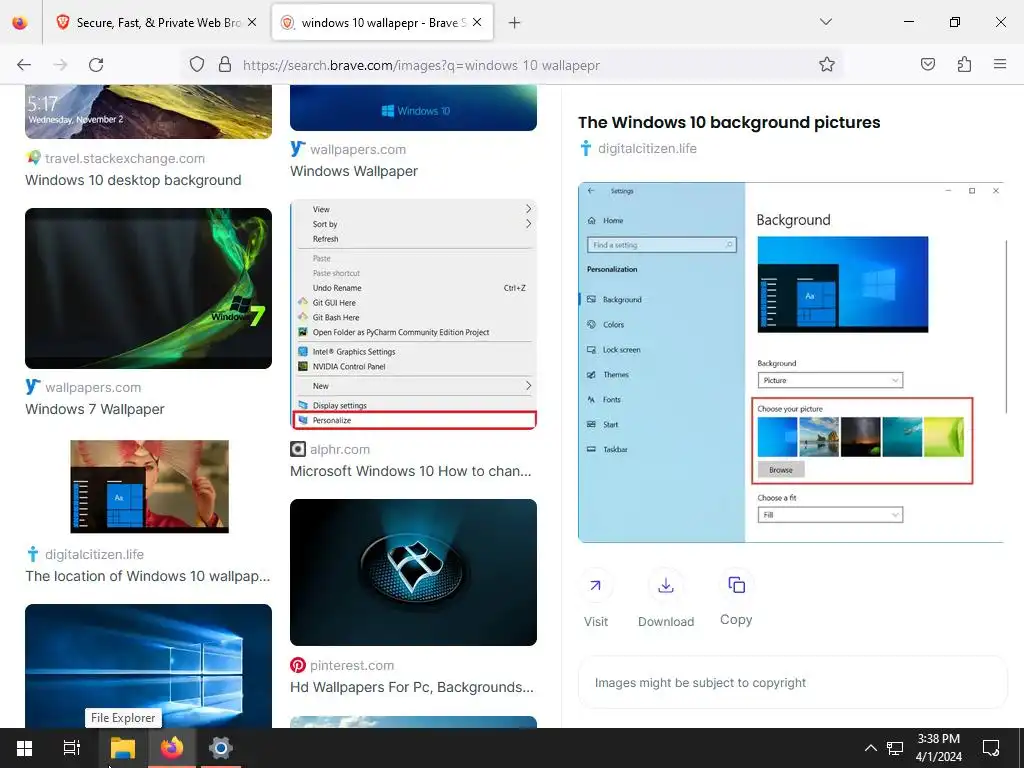
Task: Open the Save to Pocket icon
Action: point(928,64)
